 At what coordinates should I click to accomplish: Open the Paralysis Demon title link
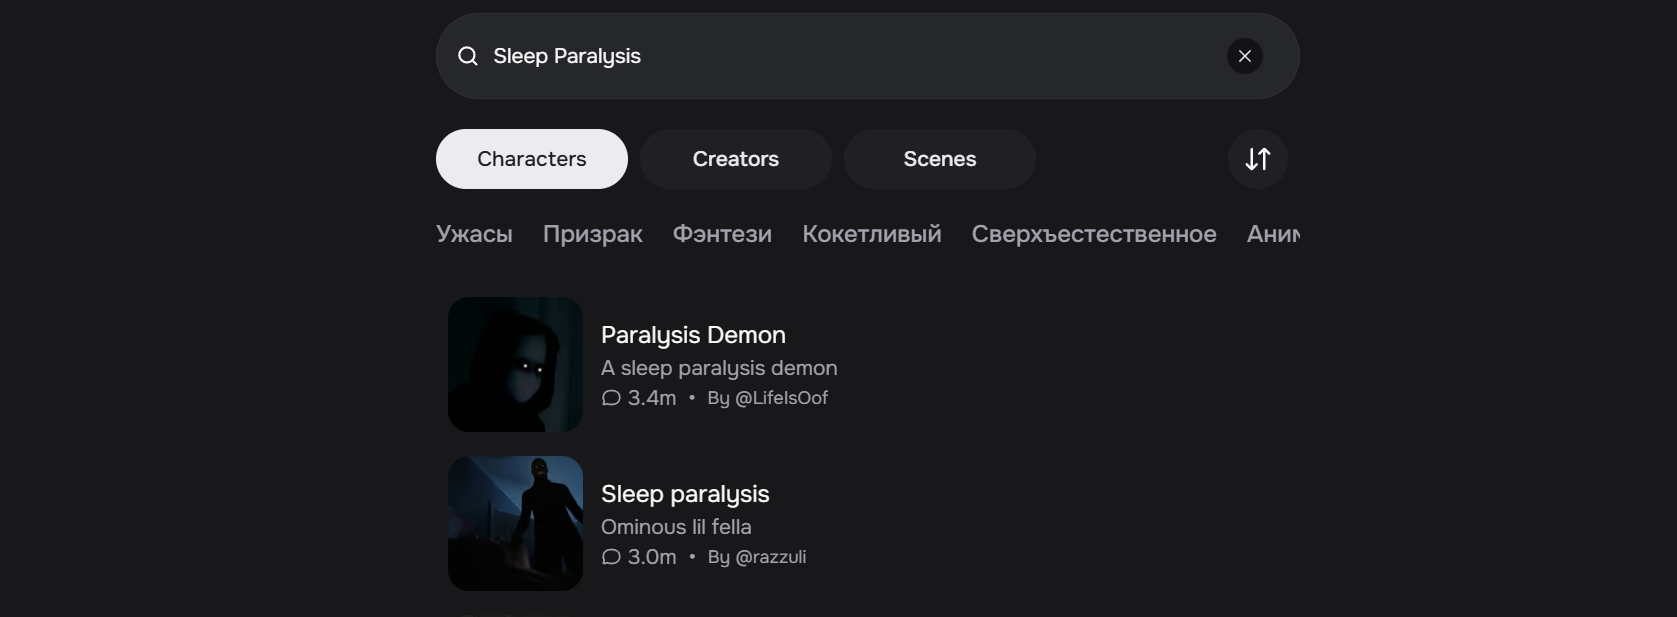(x=693, y=335)
